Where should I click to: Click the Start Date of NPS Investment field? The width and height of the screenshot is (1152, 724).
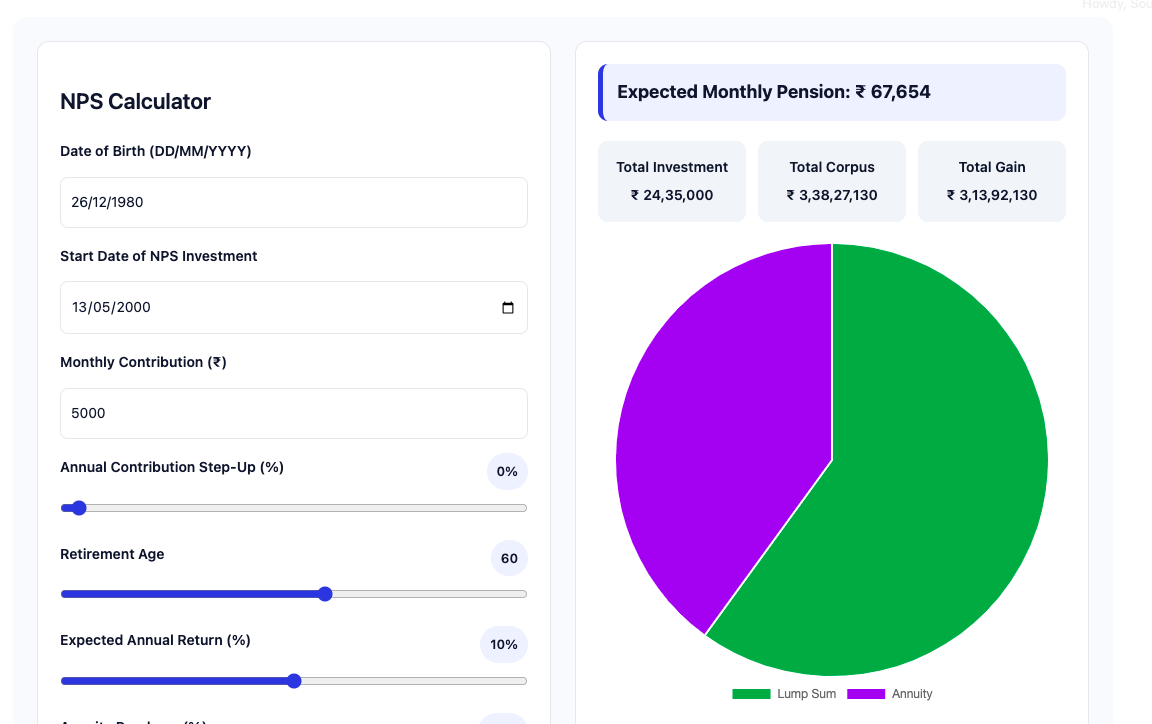(x=294, y=307)
